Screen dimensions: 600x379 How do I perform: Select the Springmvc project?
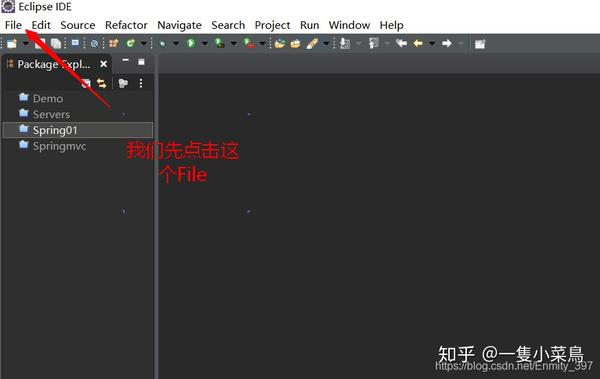point(59,146)
